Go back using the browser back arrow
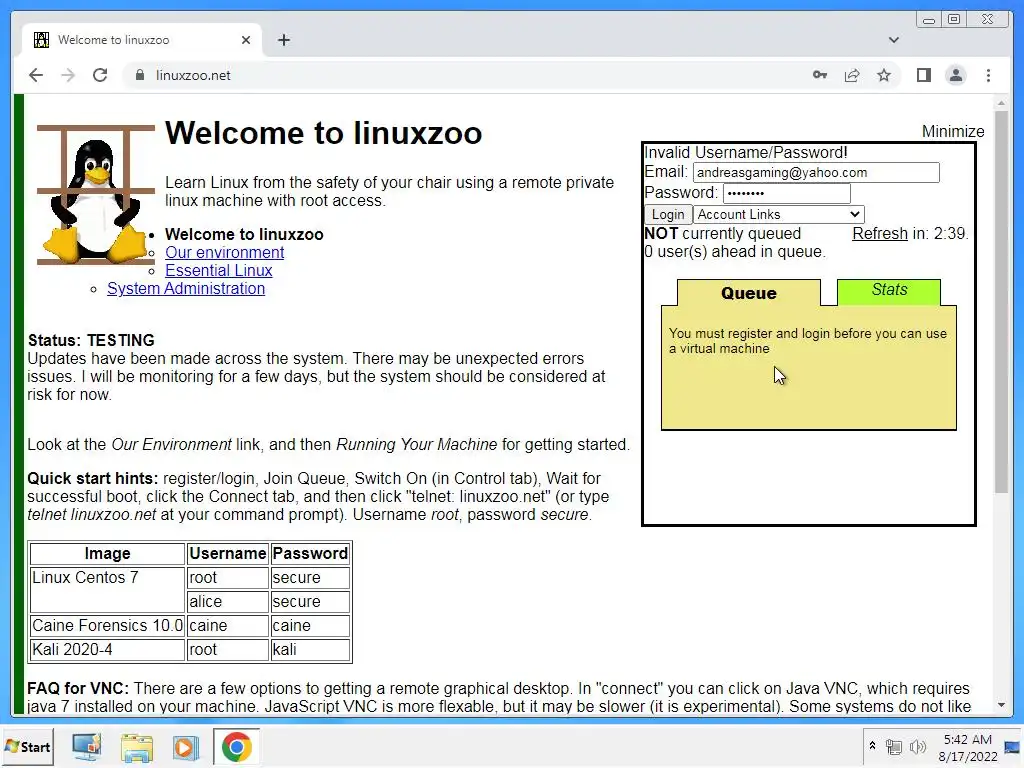 (x=36, y=75)
